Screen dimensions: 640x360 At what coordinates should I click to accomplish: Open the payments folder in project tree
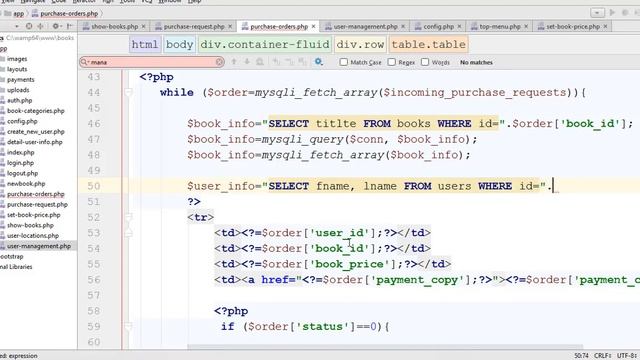20,80
